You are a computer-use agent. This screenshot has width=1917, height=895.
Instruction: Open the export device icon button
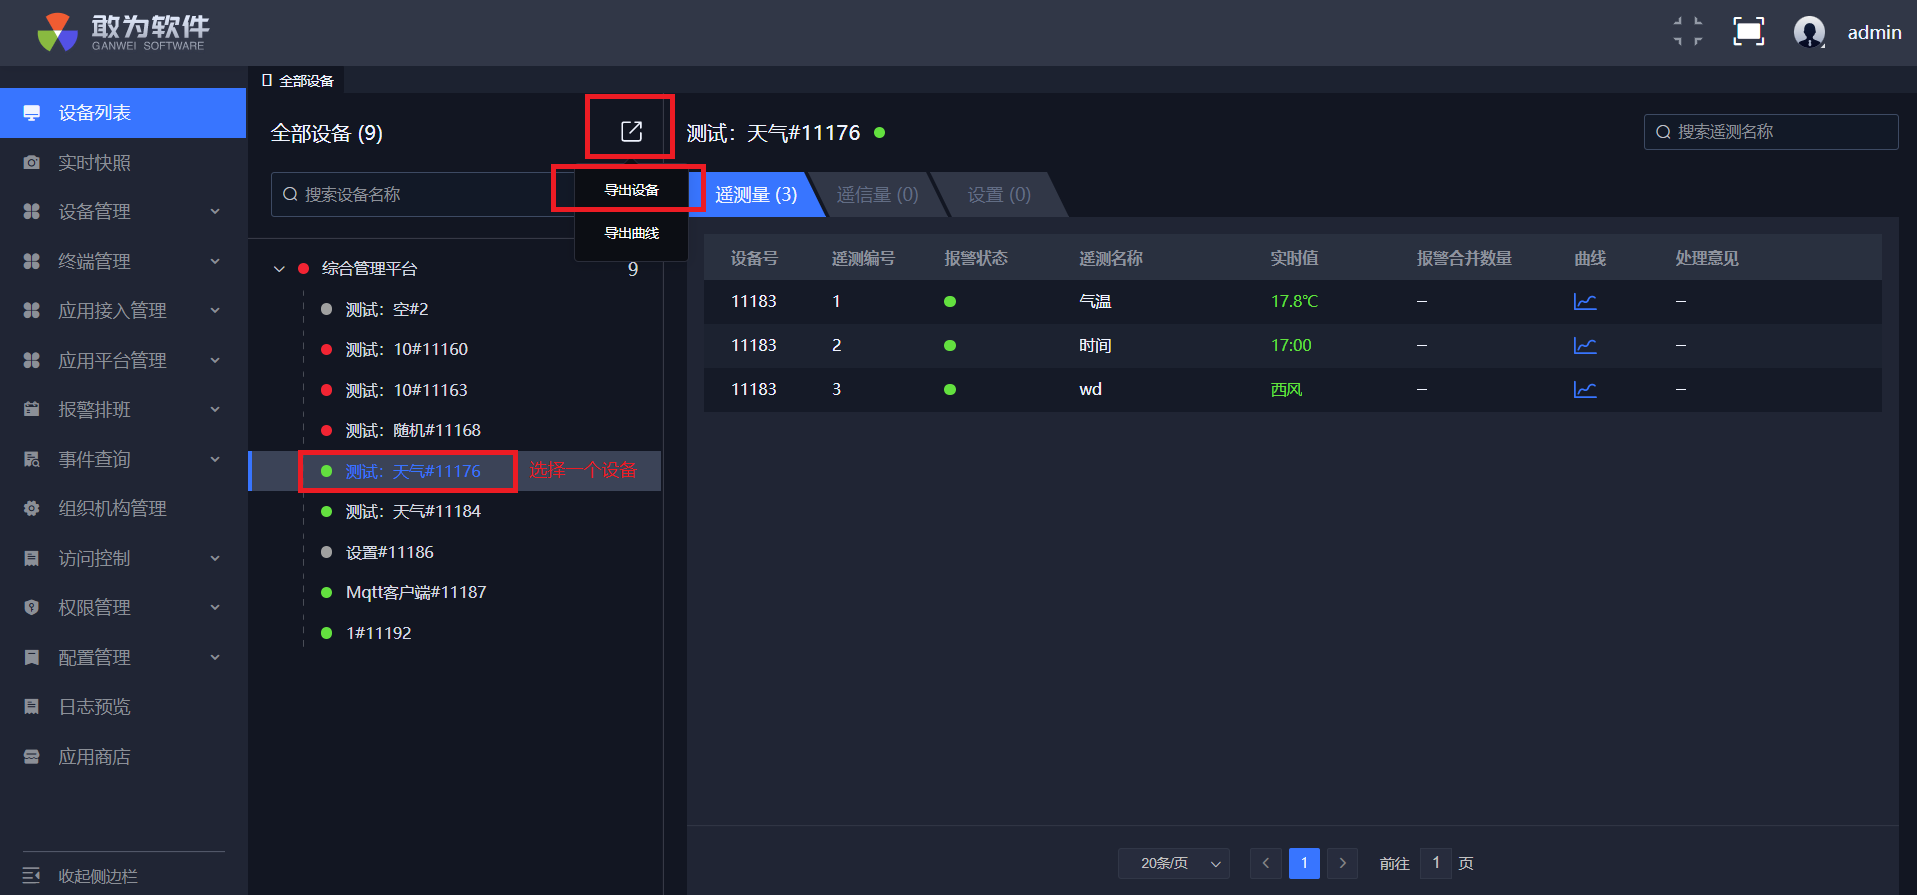pos(631,131)
